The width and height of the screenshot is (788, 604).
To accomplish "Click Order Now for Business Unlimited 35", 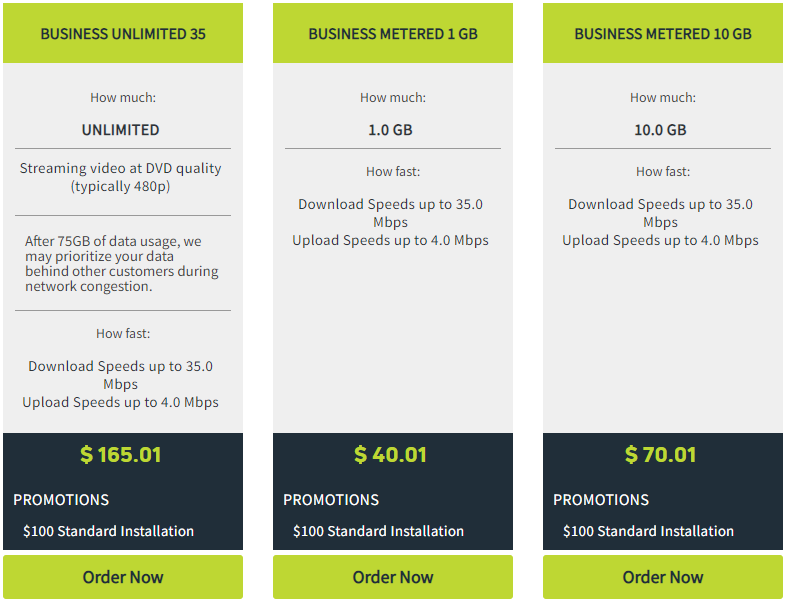I will (x=123, y=577).
